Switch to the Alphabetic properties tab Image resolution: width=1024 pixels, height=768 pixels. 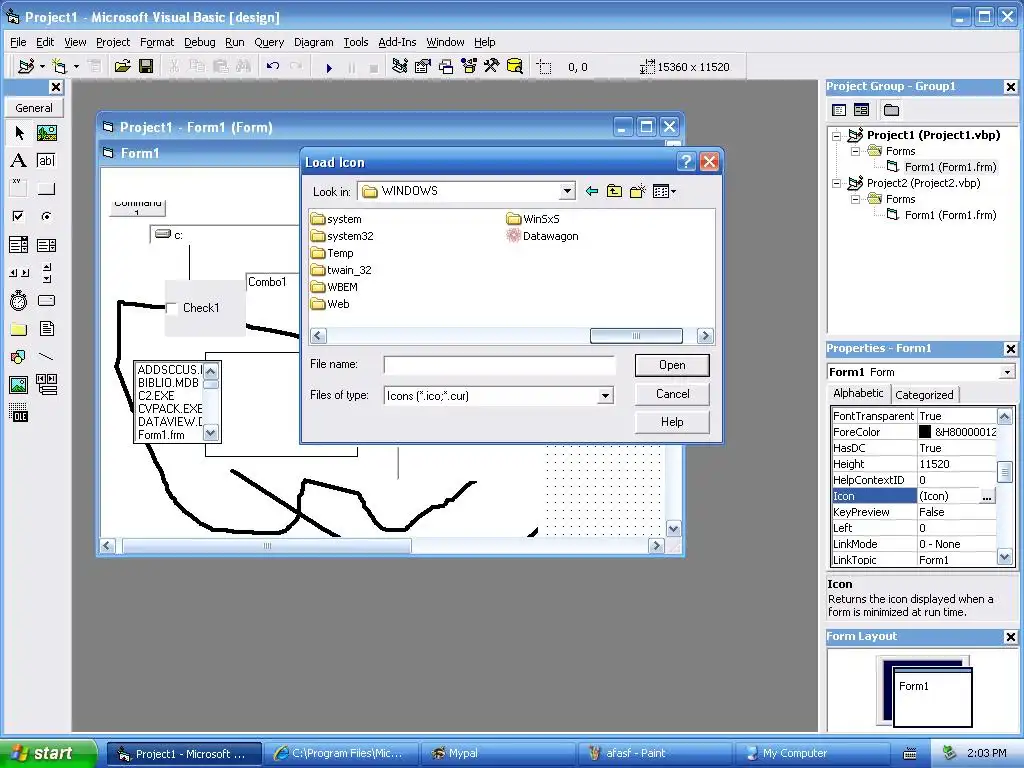pyautogui.click(x=858, y=393)
